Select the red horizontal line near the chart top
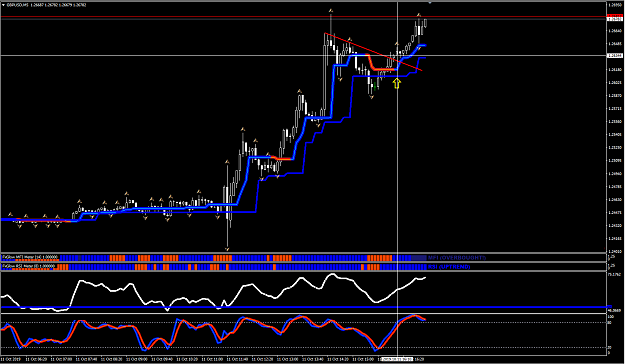The width and height of the screenshot is (625, 364). coord(303,17)
